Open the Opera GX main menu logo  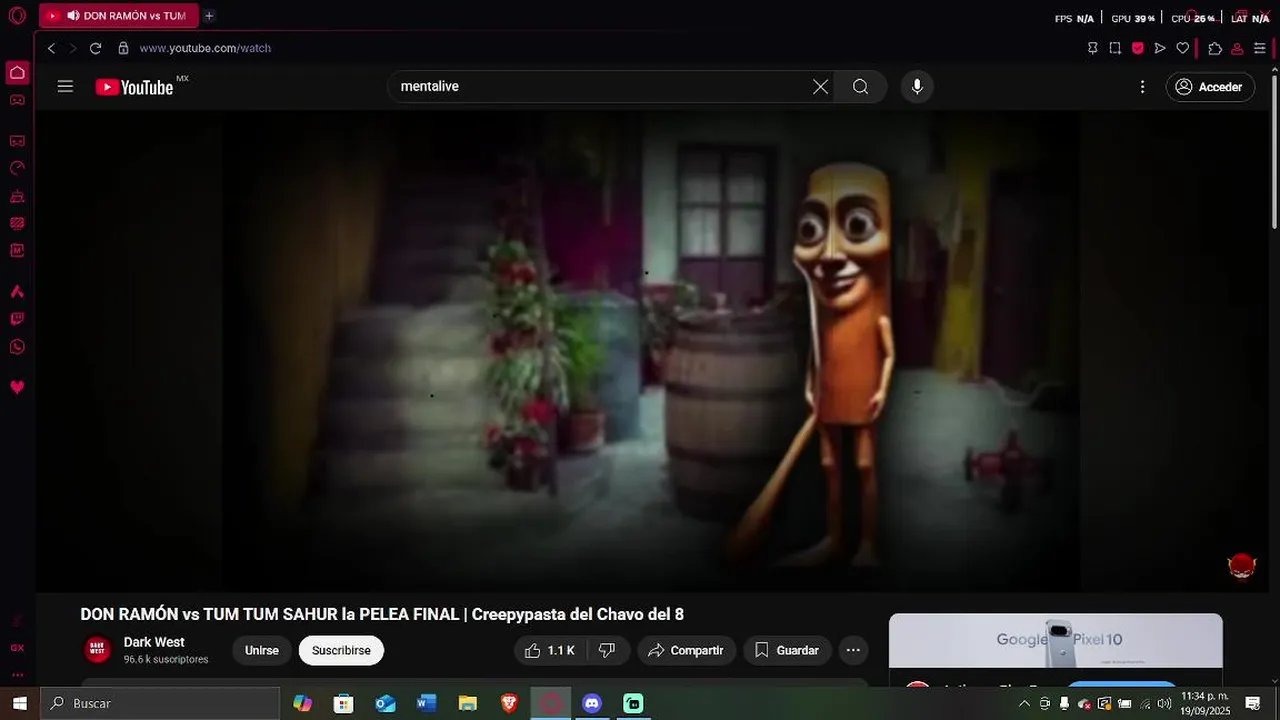pos(17,16)
